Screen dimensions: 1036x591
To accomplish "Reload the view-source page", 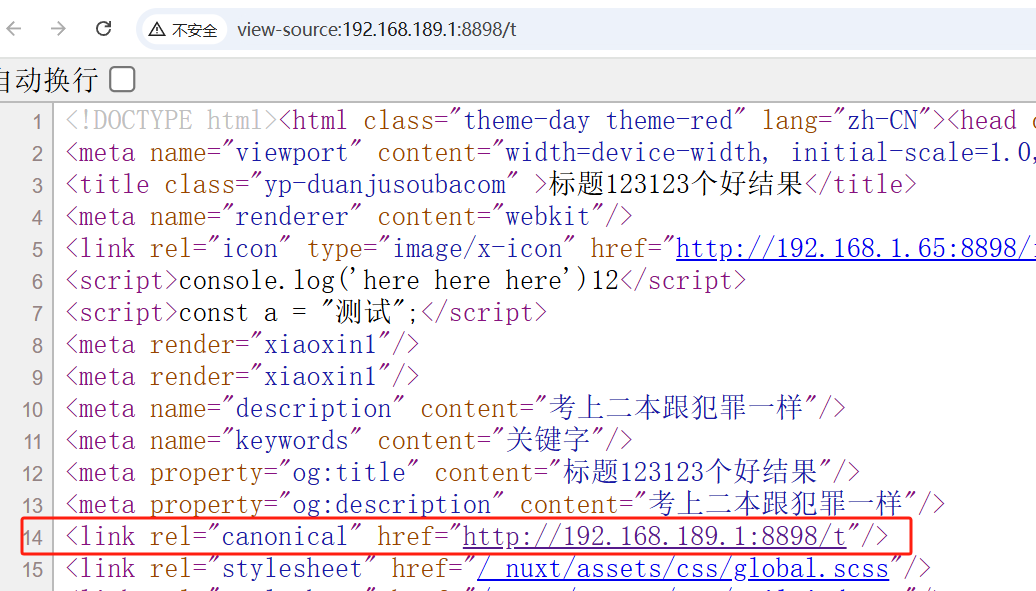I will coord(103,28).
